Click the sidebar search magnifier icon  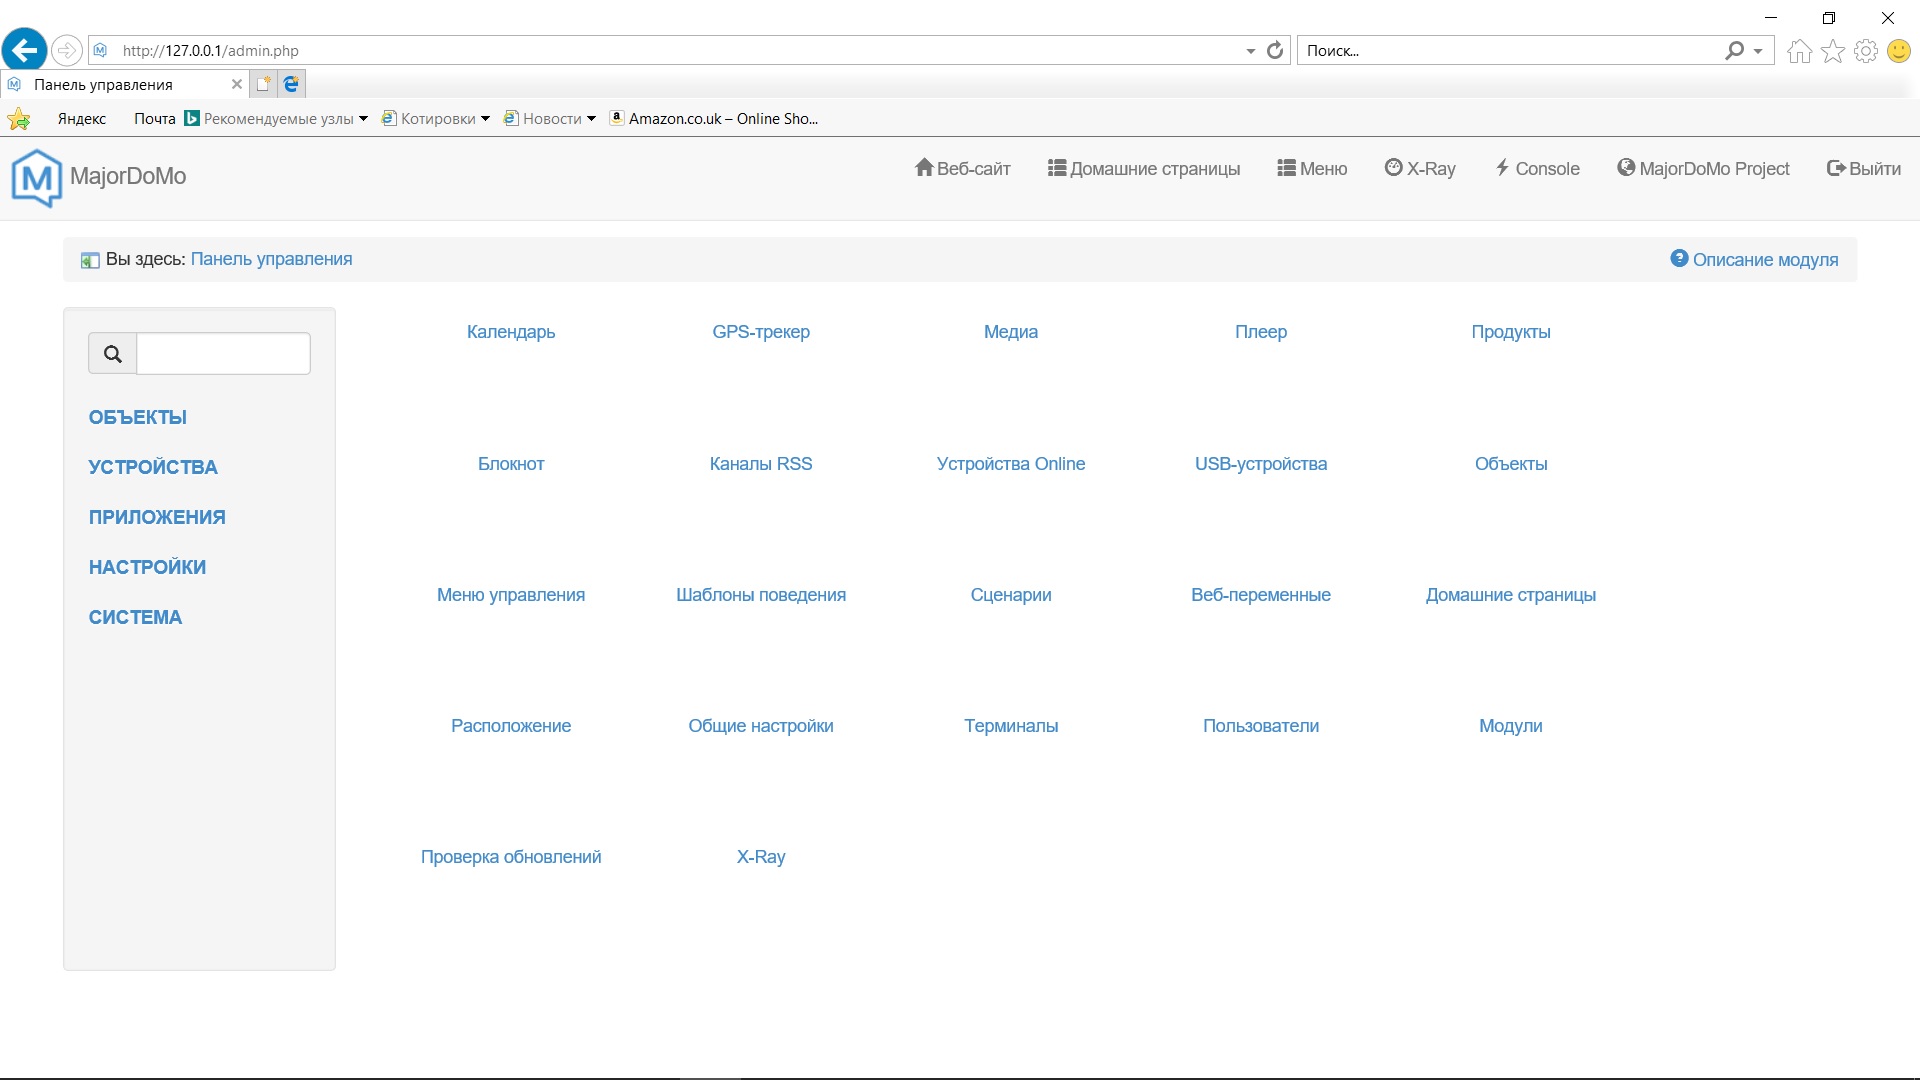[x=113, y=354]
